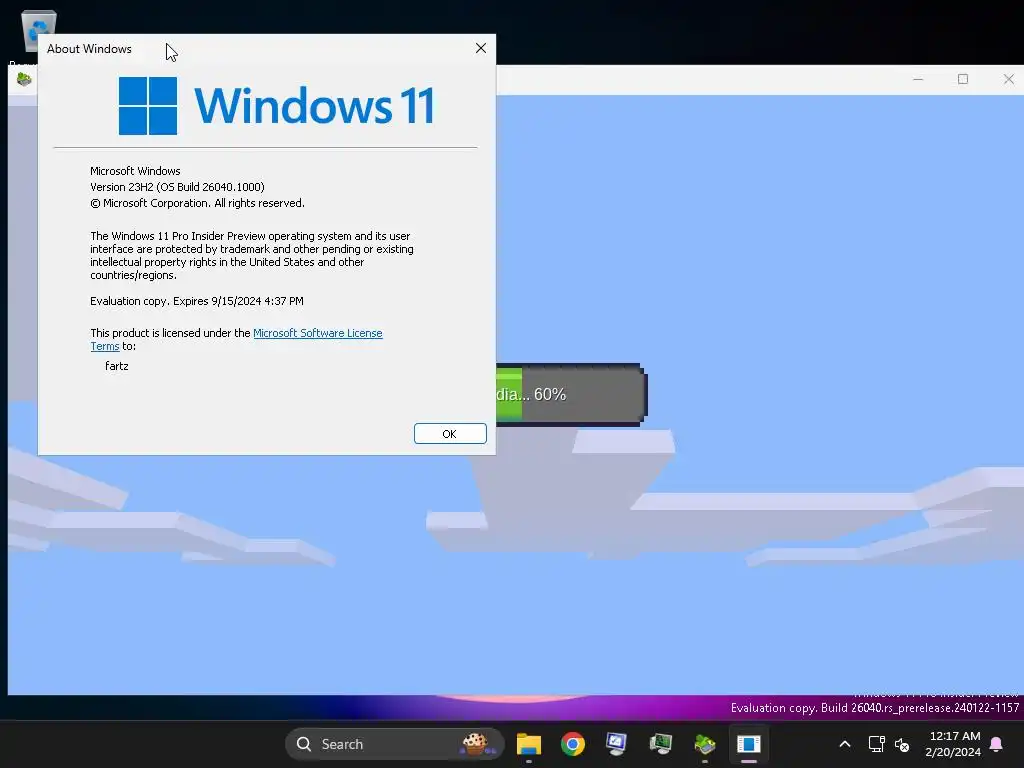Screen dimensions: 1024x768
Task: Click the muted volume tray icon
Action: point(902,744)
